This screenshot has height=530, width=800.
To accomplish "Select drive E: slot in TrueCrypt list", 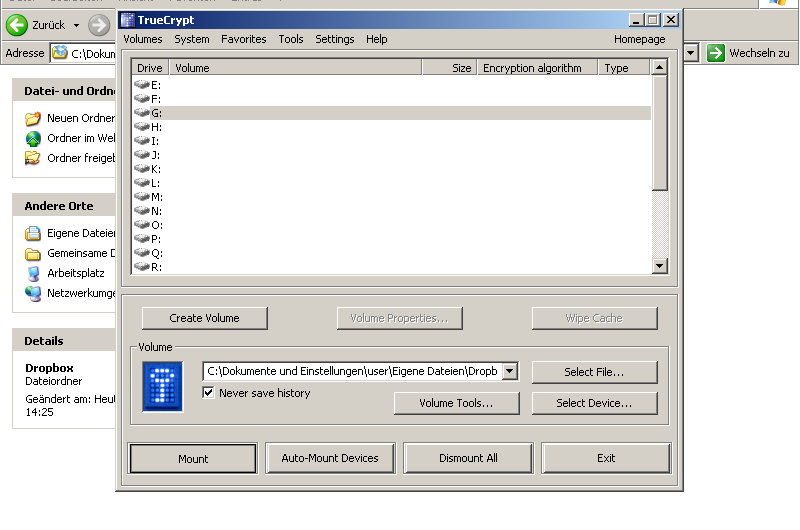I will (x=392, y=85).
